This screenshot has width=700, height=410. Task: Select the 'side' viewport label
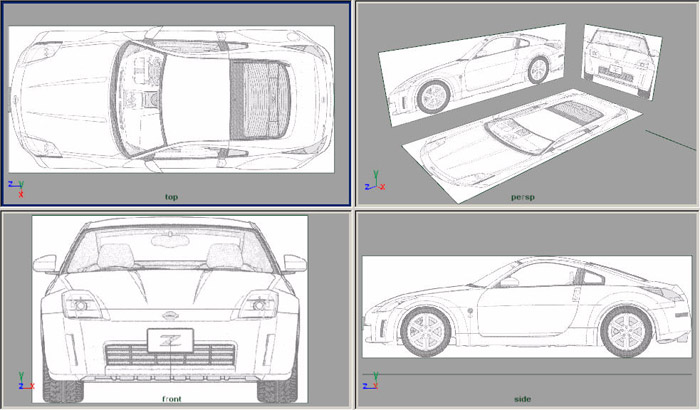coord(522,398)
